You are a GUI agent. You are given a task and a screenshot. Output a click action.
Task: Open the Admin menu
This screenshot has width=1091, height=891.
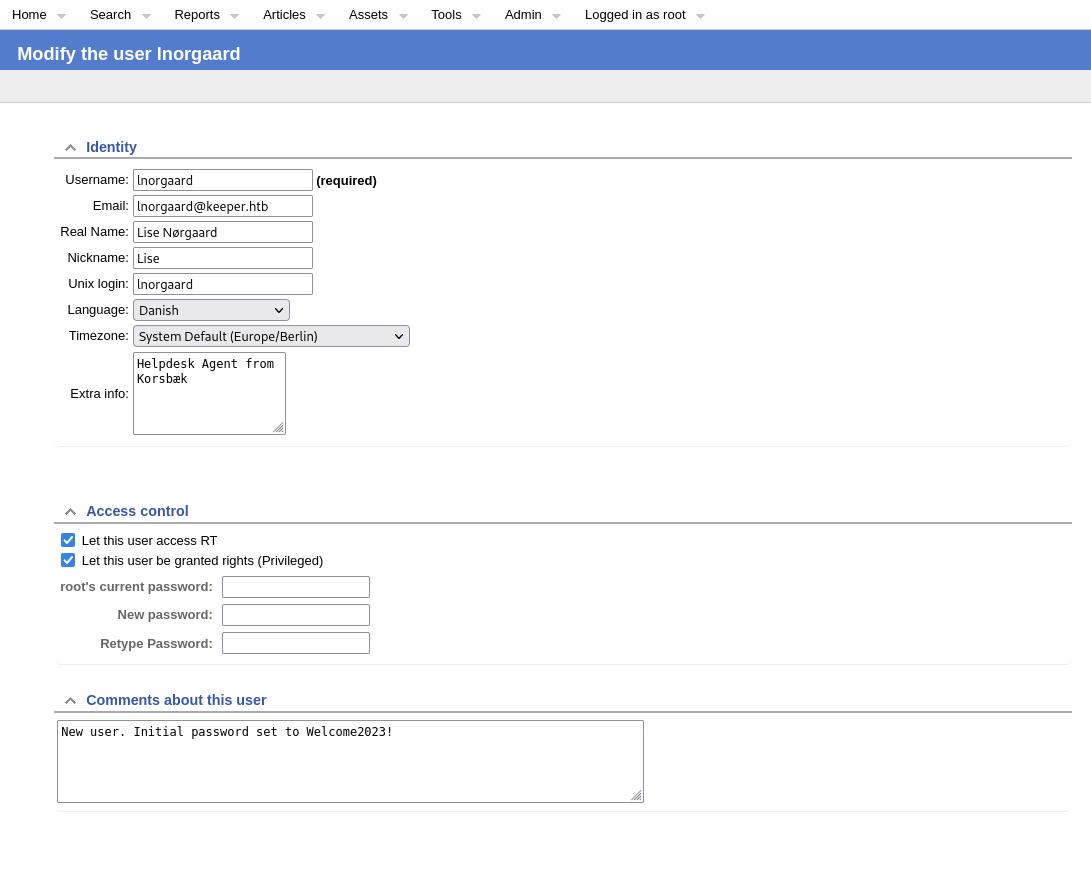tap(523, 14)
